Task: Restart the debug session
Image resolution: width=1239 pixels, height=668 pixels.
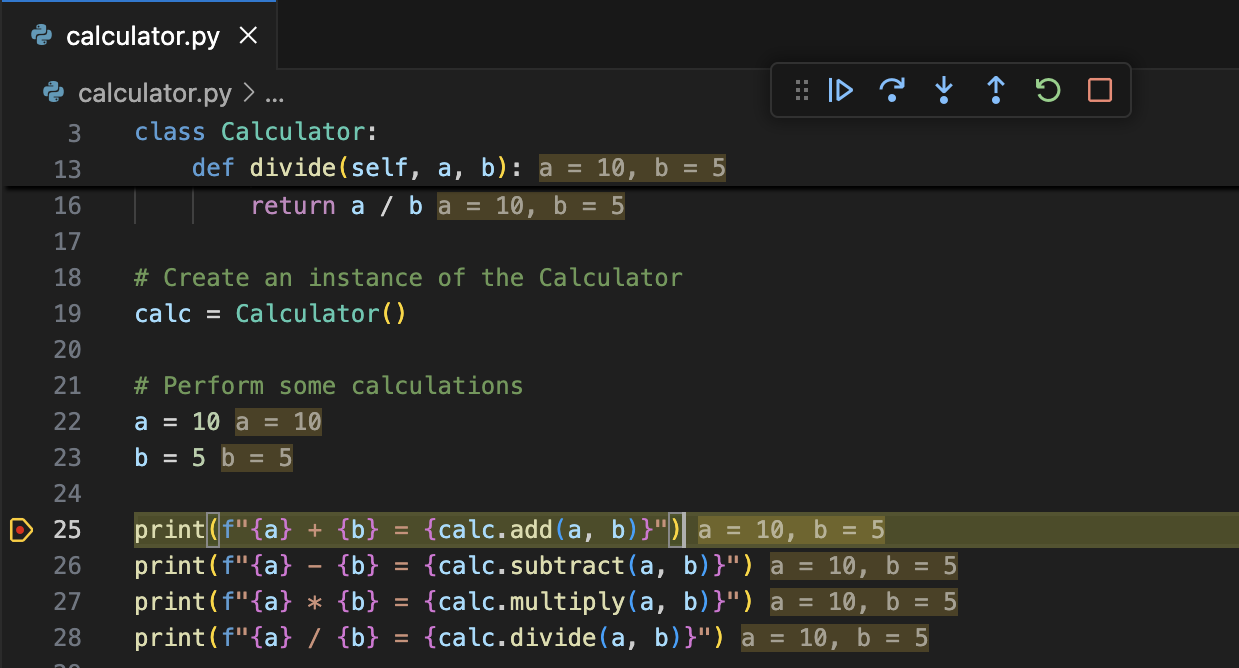Action: (1047, 90)
